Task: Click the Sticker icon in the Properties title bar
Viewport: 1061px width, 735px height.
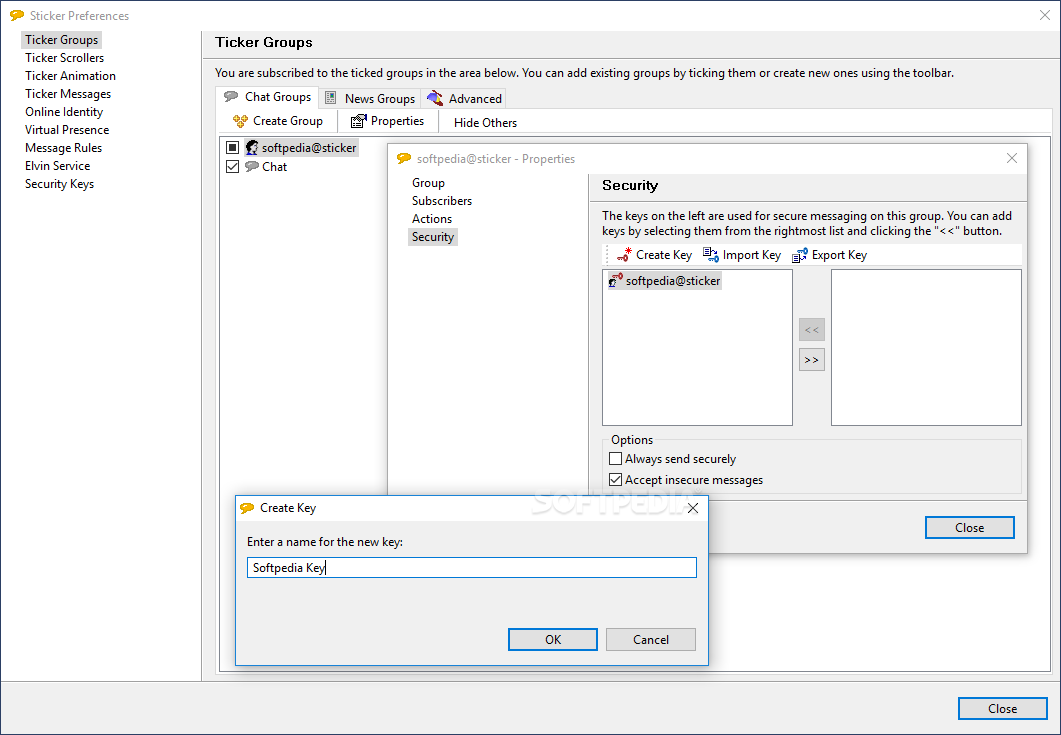Action: click(x=404, y=158)
